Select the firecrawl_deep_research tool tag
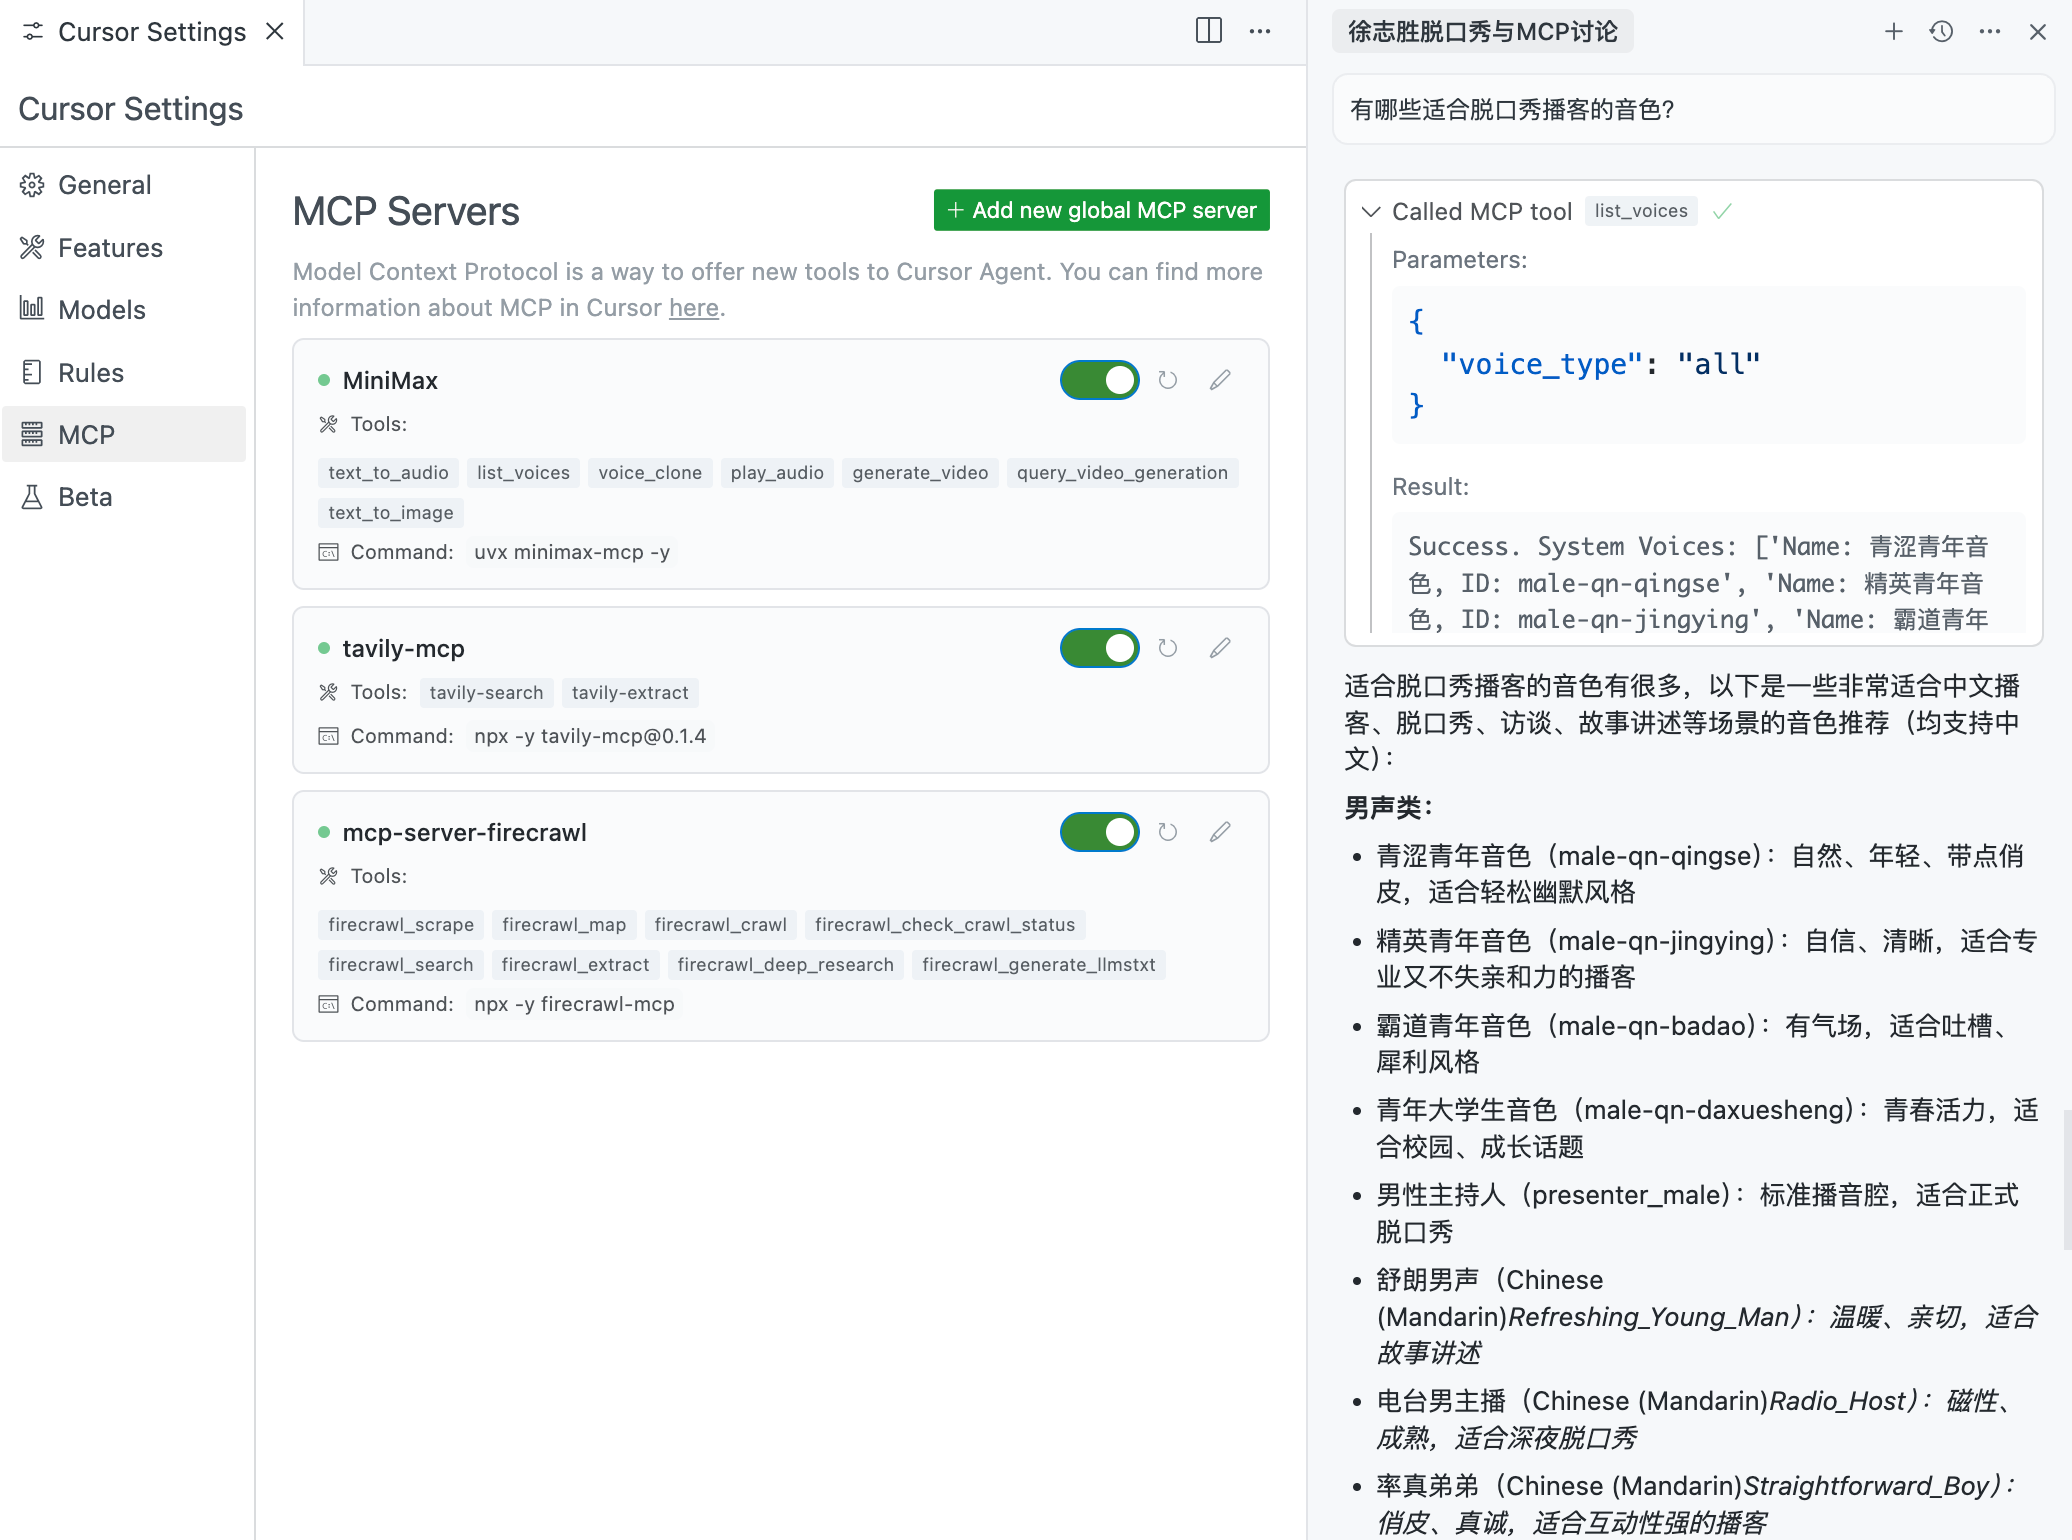 785,965
